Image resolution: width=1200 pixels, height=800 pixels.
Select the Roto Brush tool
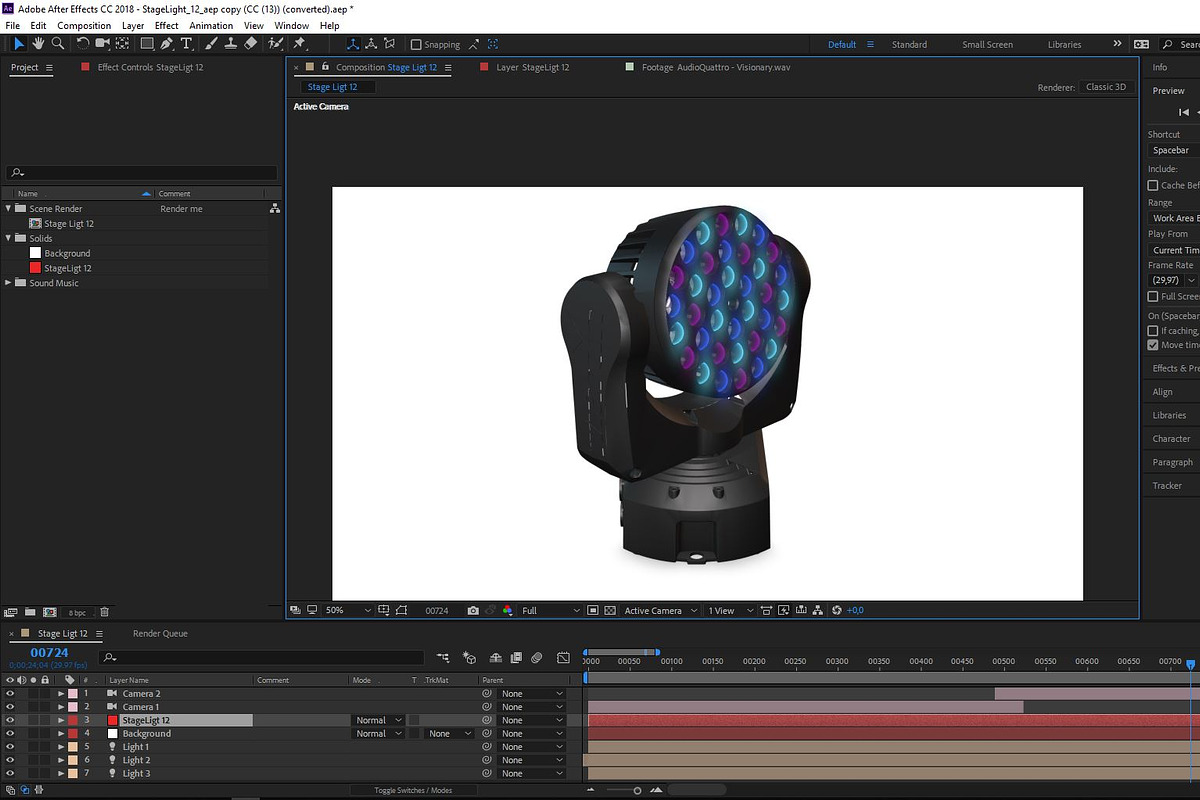click(276, 44)
